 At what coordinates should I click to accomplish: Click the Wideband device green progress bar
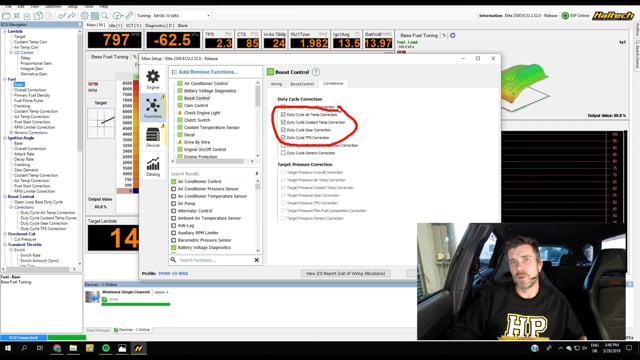pyautogui.click(x=136, y=304)
